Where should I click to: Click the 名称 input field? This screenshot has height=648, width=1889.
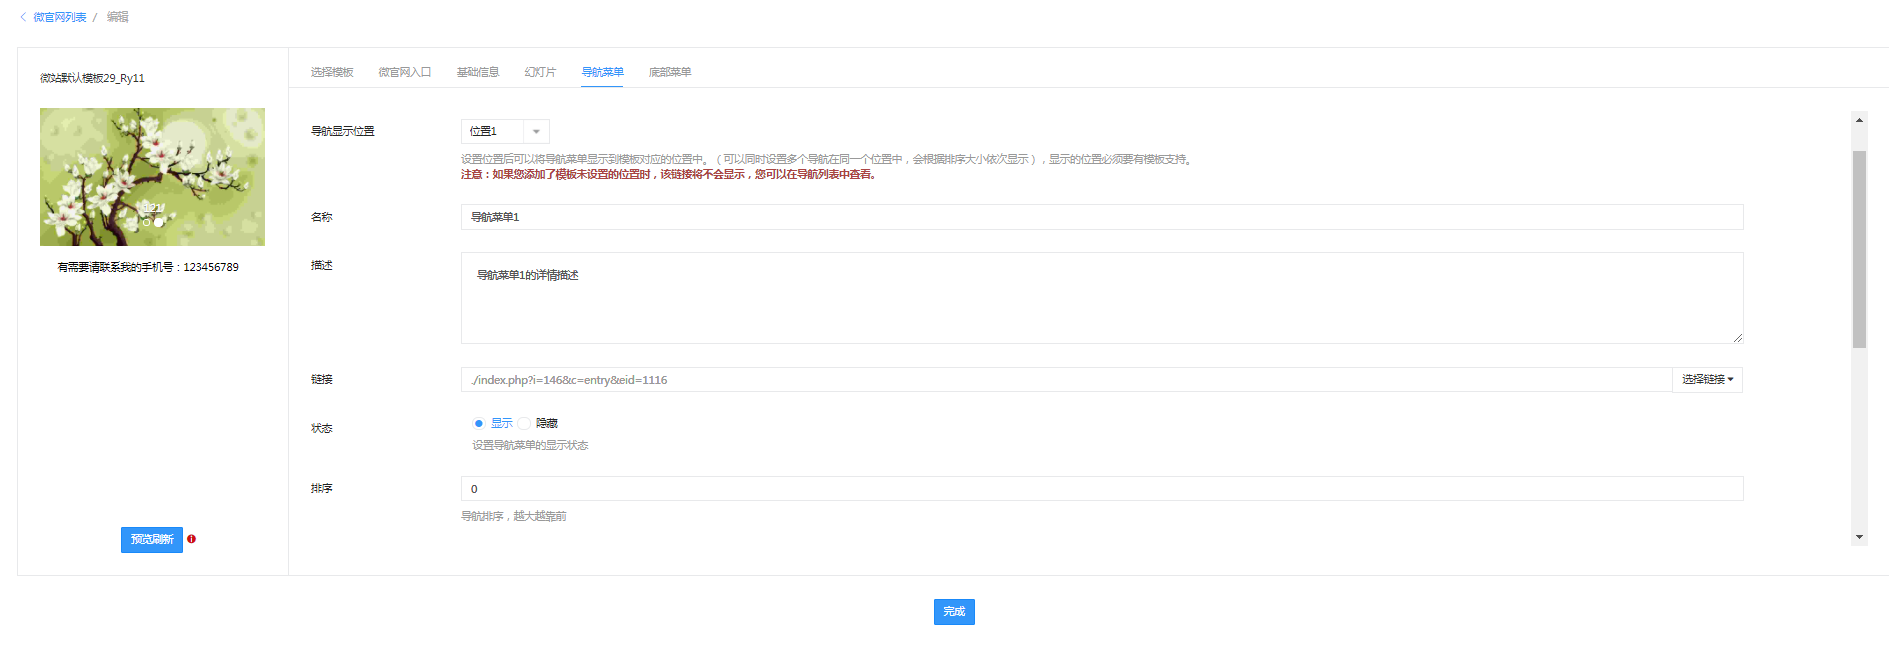point(1101,217)
